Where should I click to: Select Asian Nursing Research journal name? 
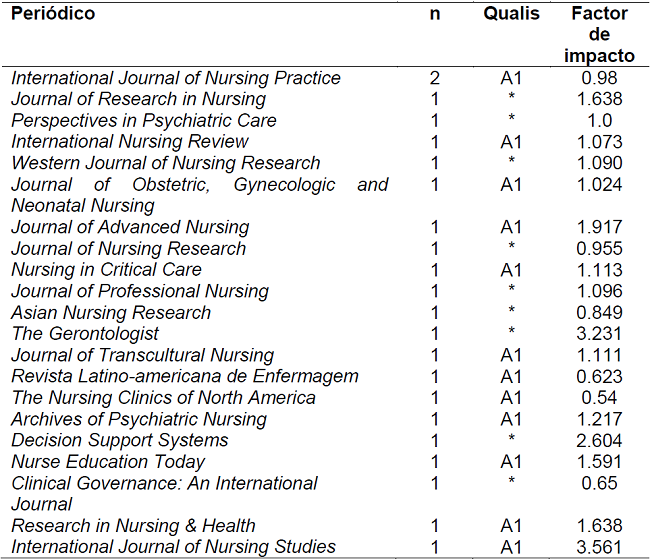pyautogui.click(x=111, y=313)
